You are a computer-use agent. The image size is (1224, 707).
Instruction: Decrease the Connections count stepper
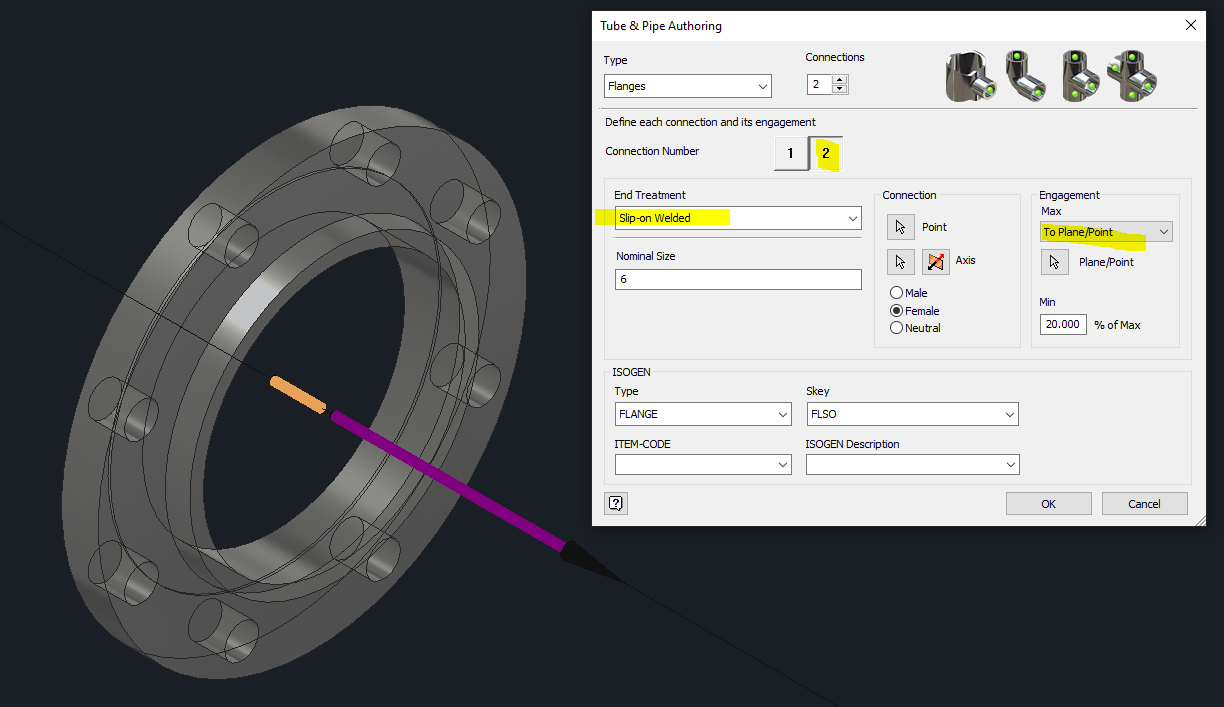pos(840,90)
